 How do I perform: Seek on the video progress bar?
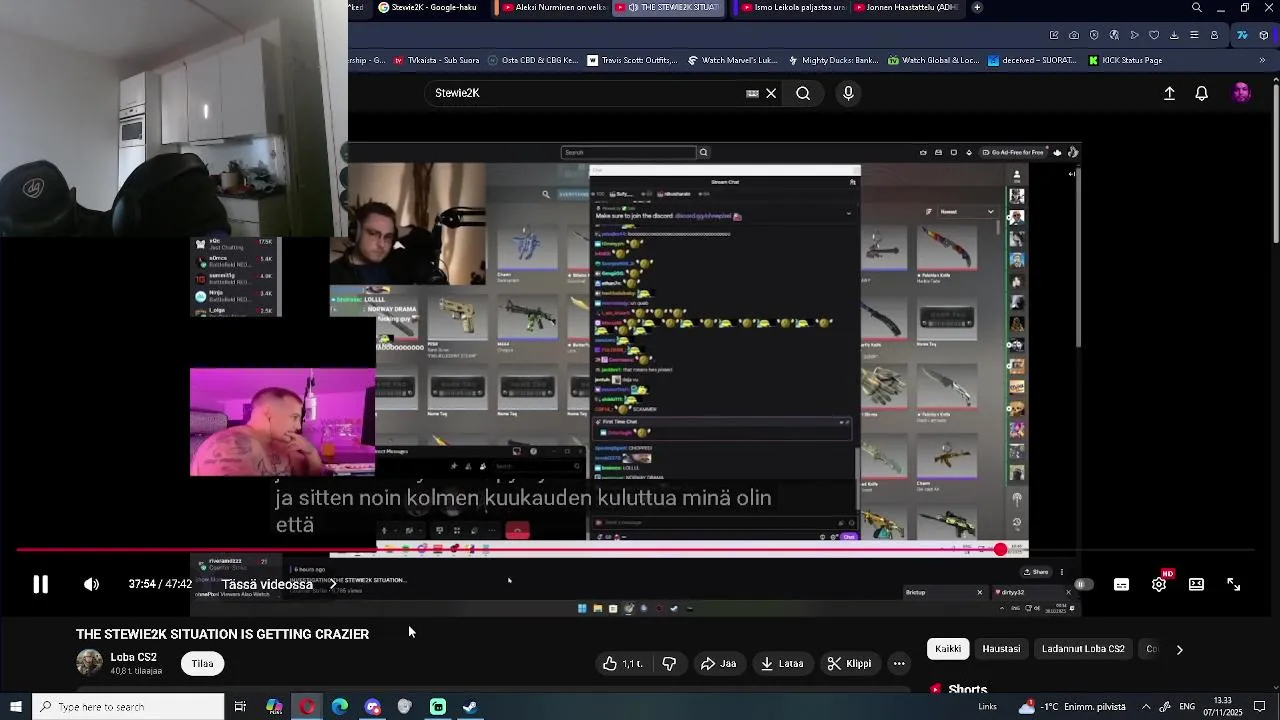636,550
